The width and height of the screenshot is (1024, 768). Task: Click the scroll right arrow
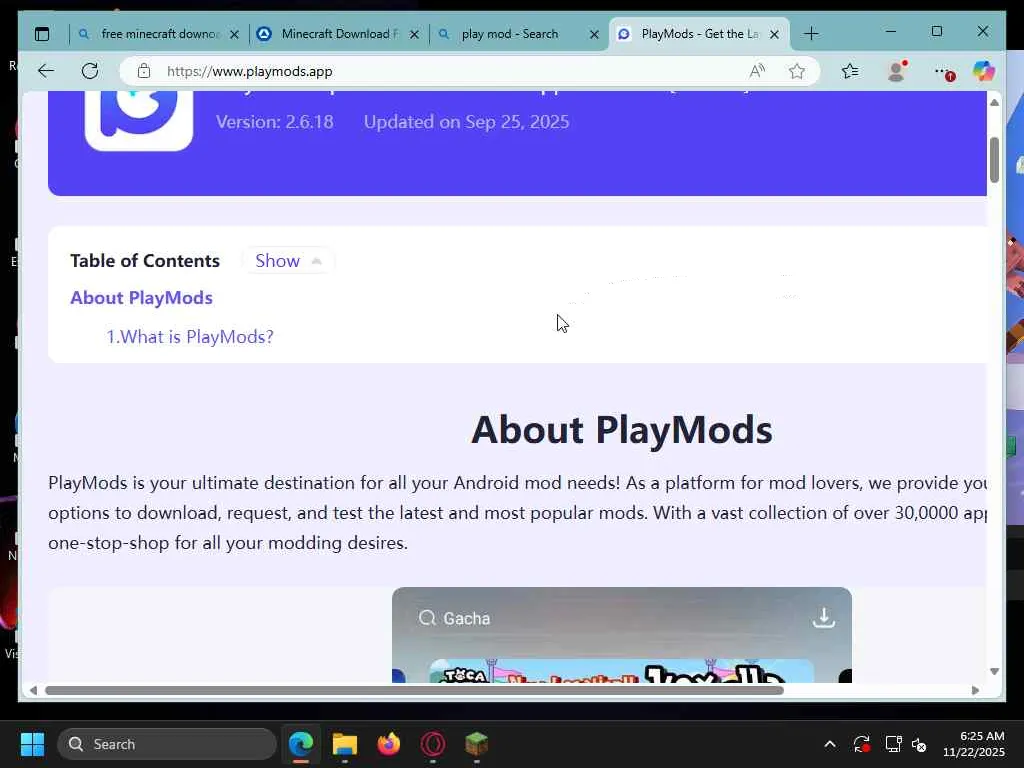pos(976,690)
